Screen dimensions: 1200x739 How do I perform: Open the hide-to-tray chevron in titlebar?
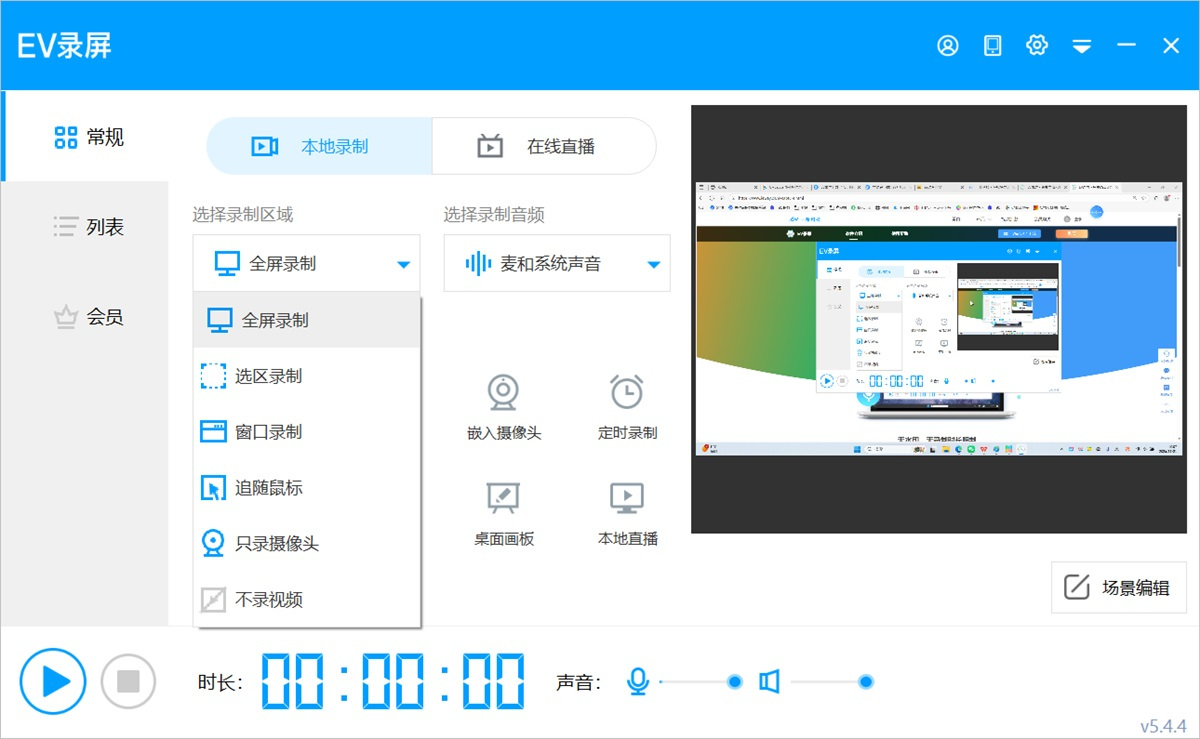coord(1082,45)
